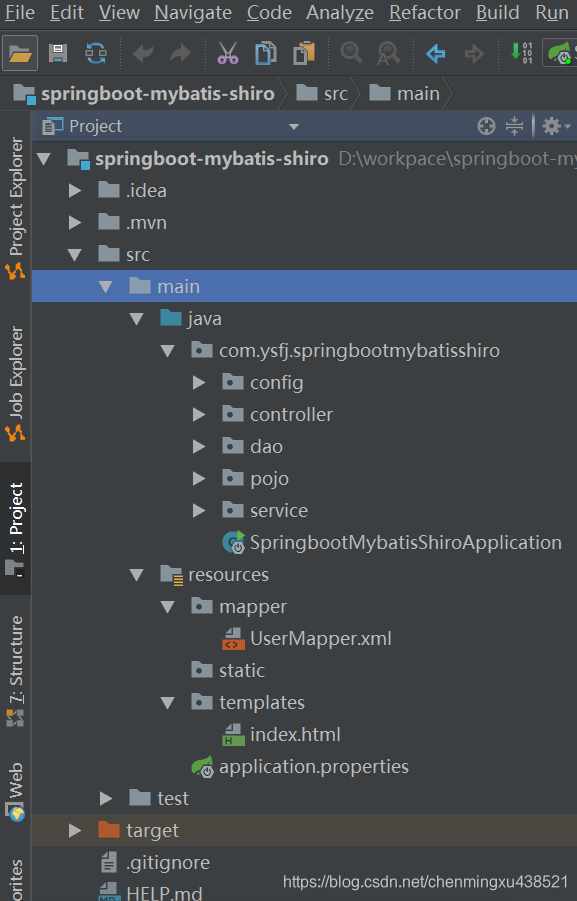The height and width of the screenshot is (901, 577).
Task: Select index.html file
Action: pos(282,735)
